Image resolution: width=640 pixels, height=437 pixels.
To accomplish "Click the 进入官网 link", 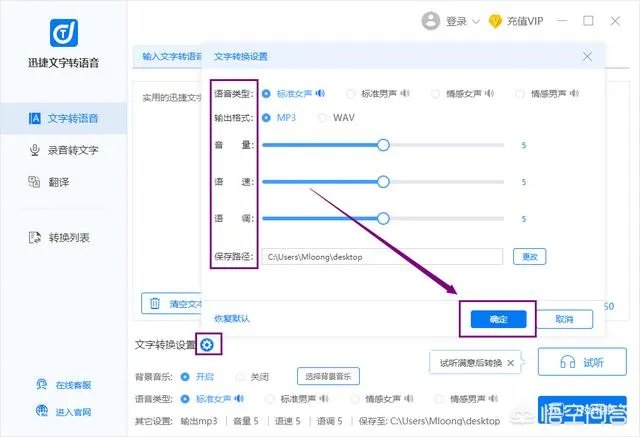I will [x=63, y=412].
